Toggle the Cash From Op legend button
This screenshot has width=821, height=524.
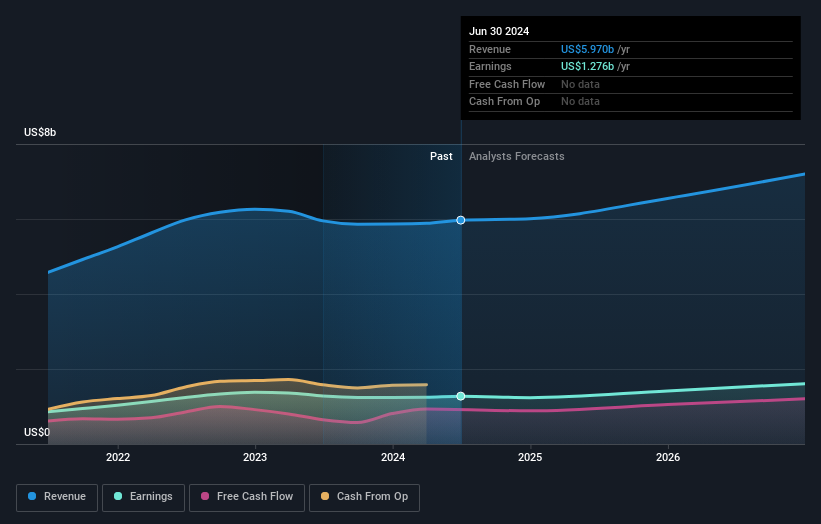[364, 497]
